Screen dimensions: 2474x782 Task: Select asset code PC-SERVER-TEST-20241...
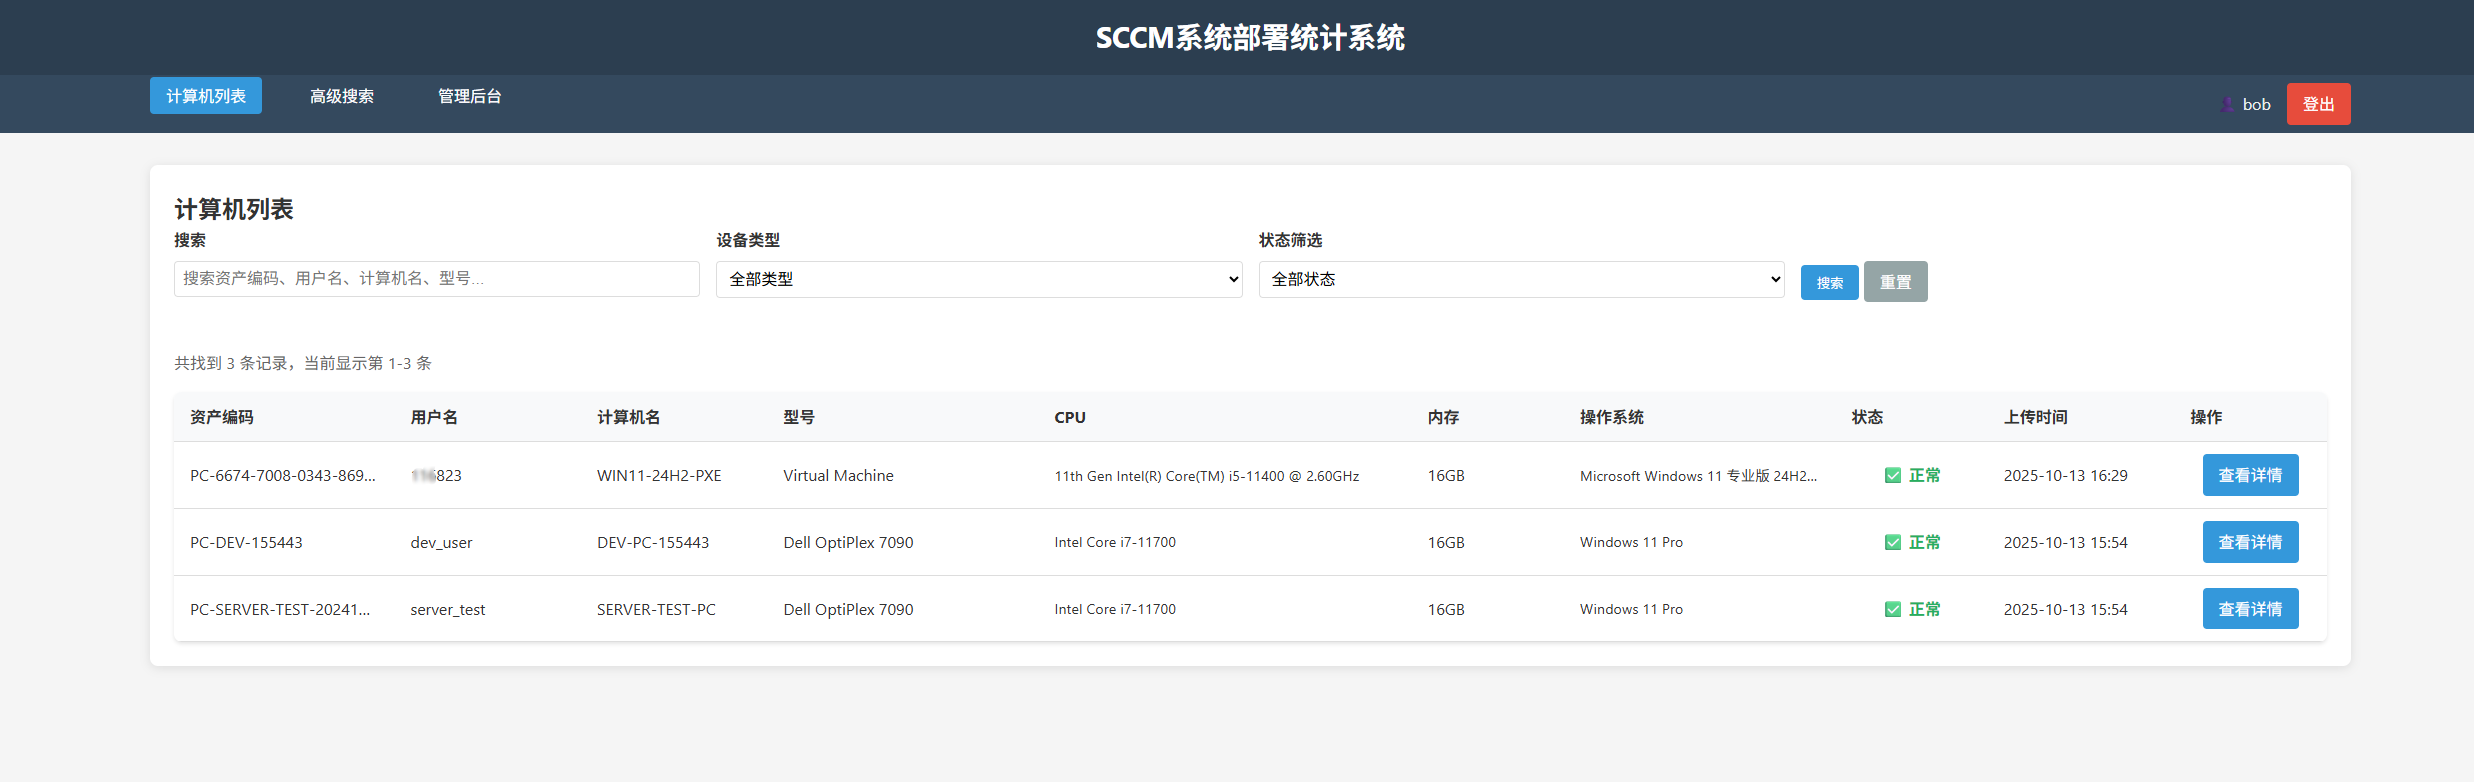[280, 610]
